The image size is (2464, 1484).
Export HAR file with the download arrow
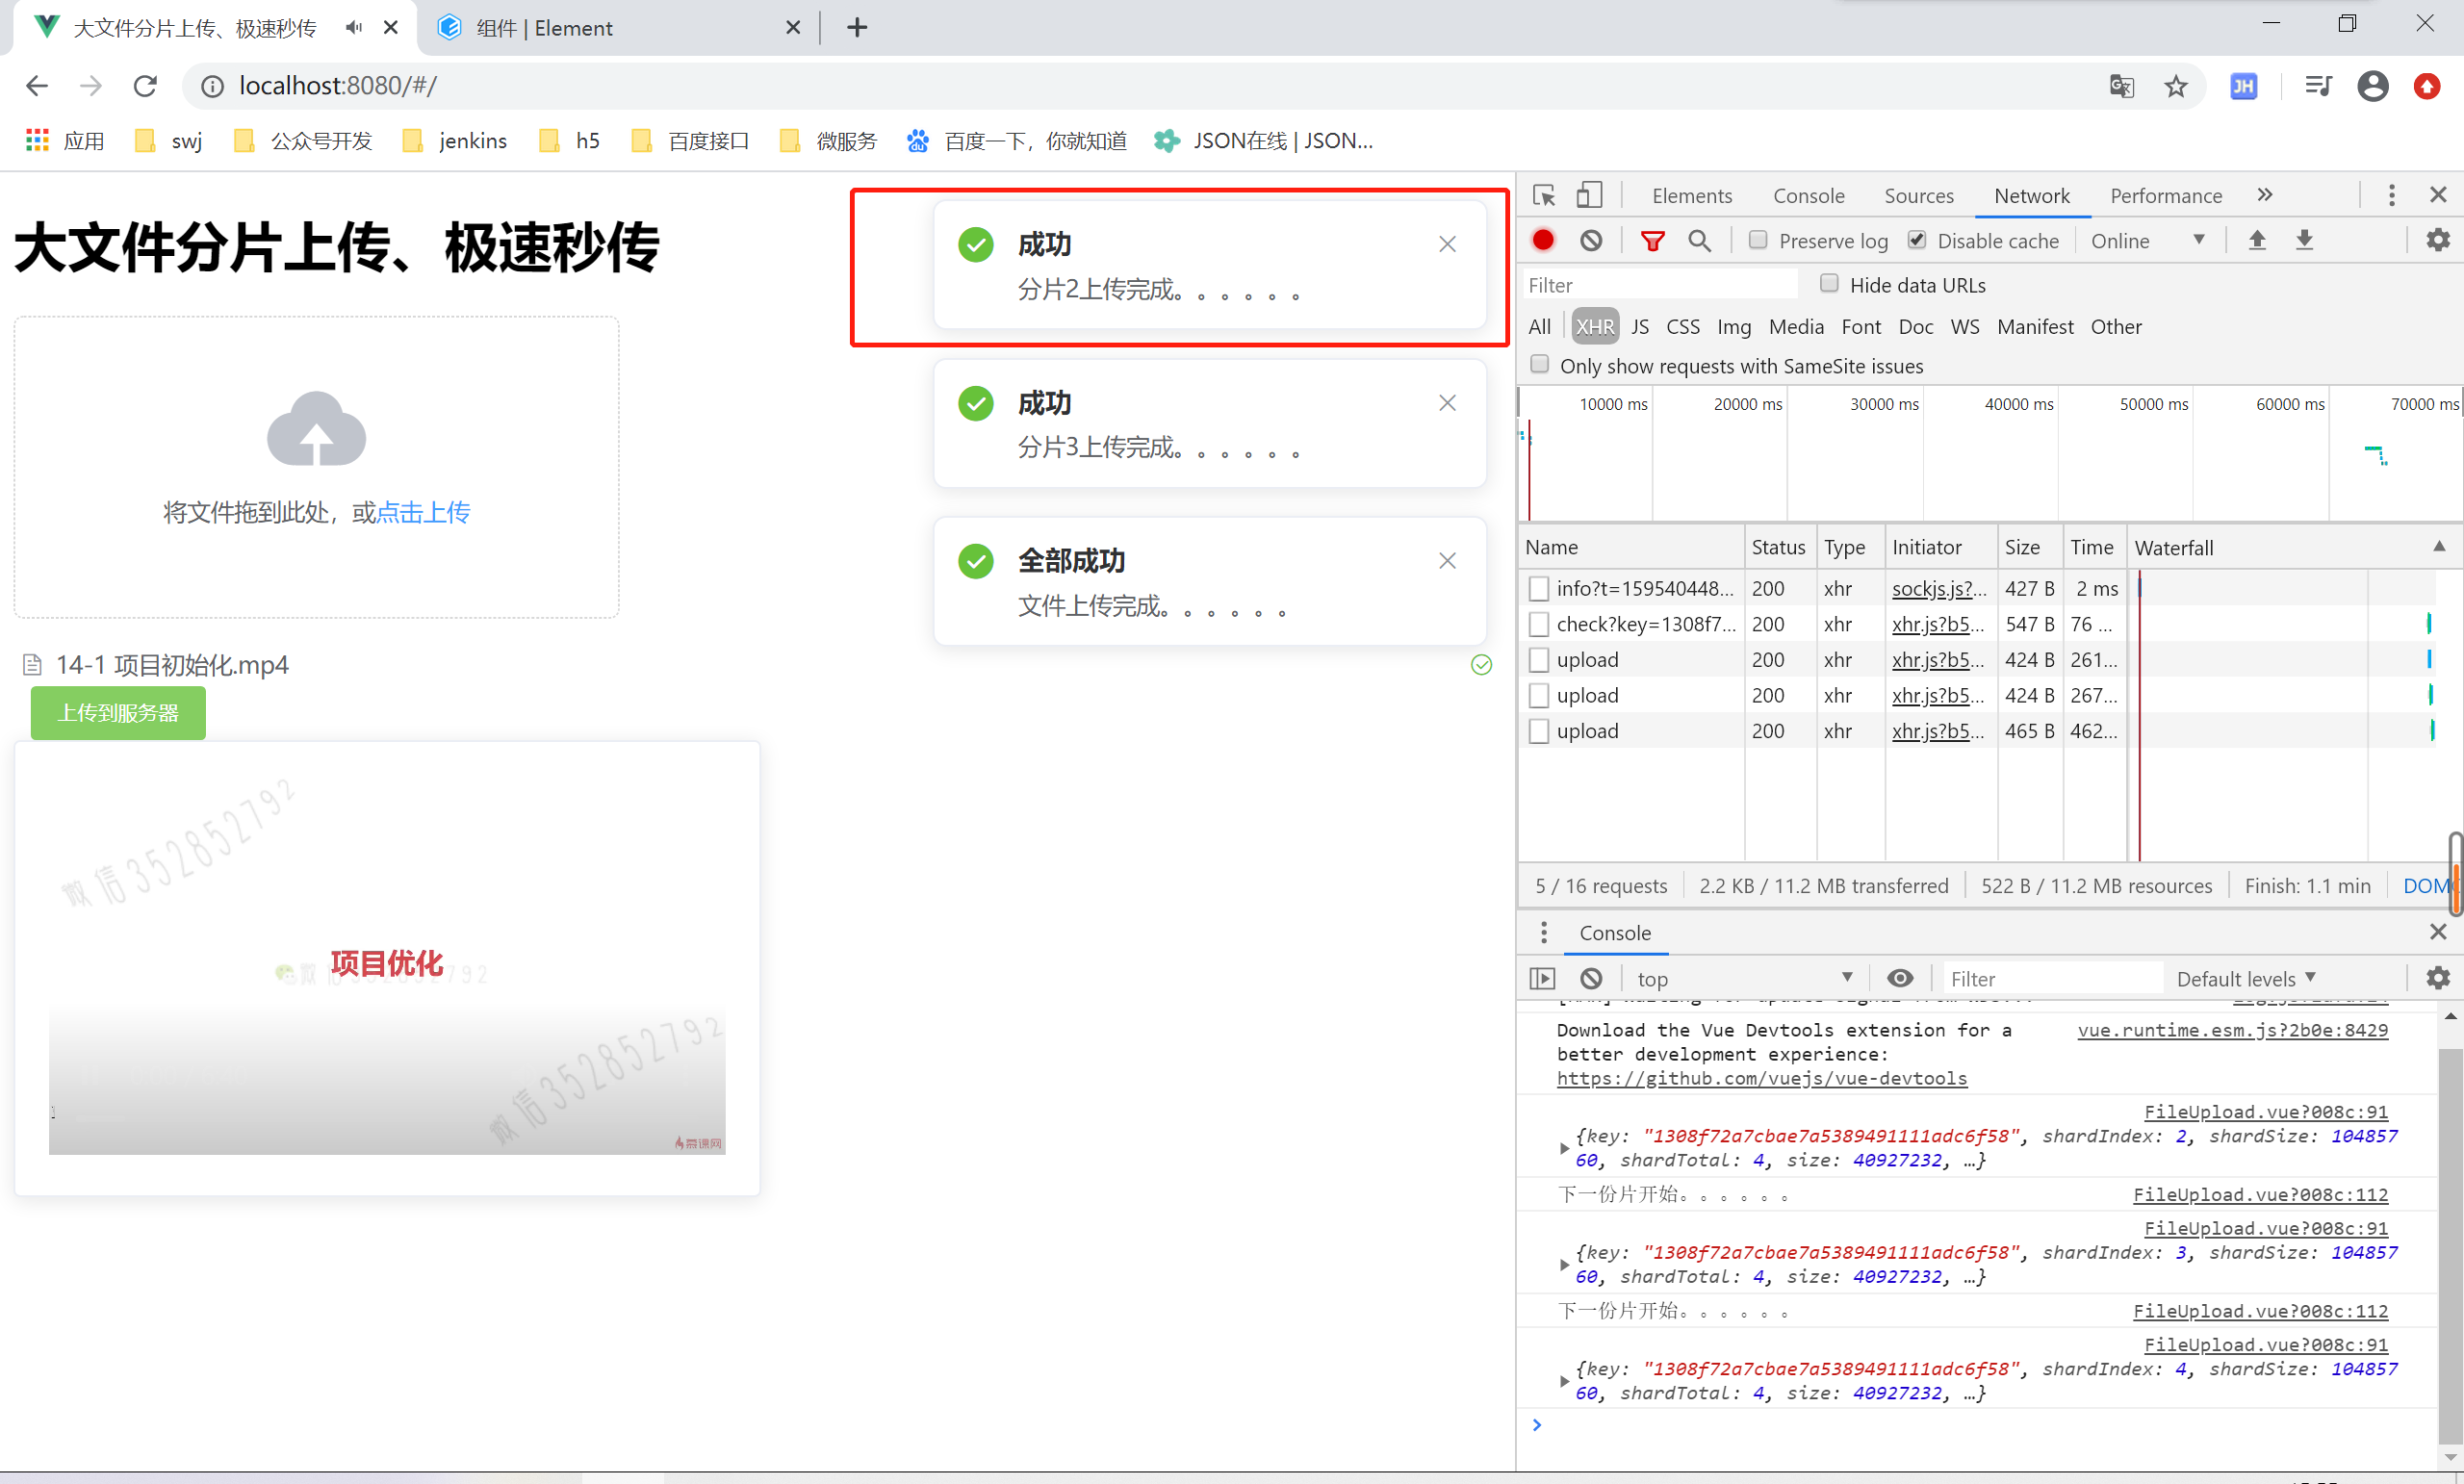point(2304,240)
